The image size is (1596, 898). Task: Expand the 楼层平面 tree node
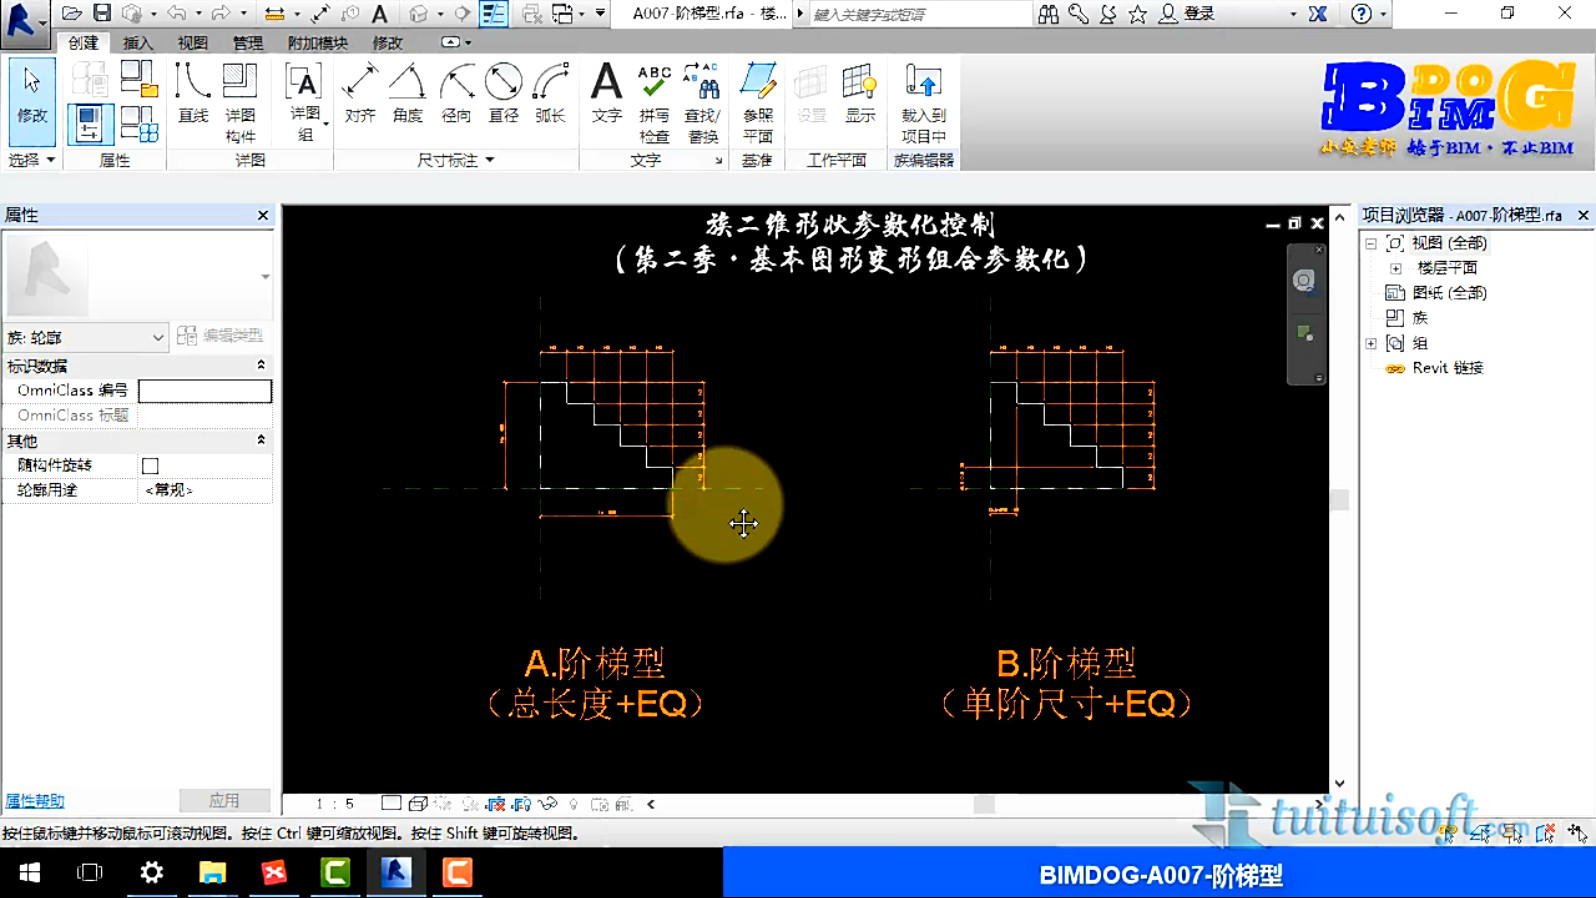pyautogui.click(x=1396, y=268)
